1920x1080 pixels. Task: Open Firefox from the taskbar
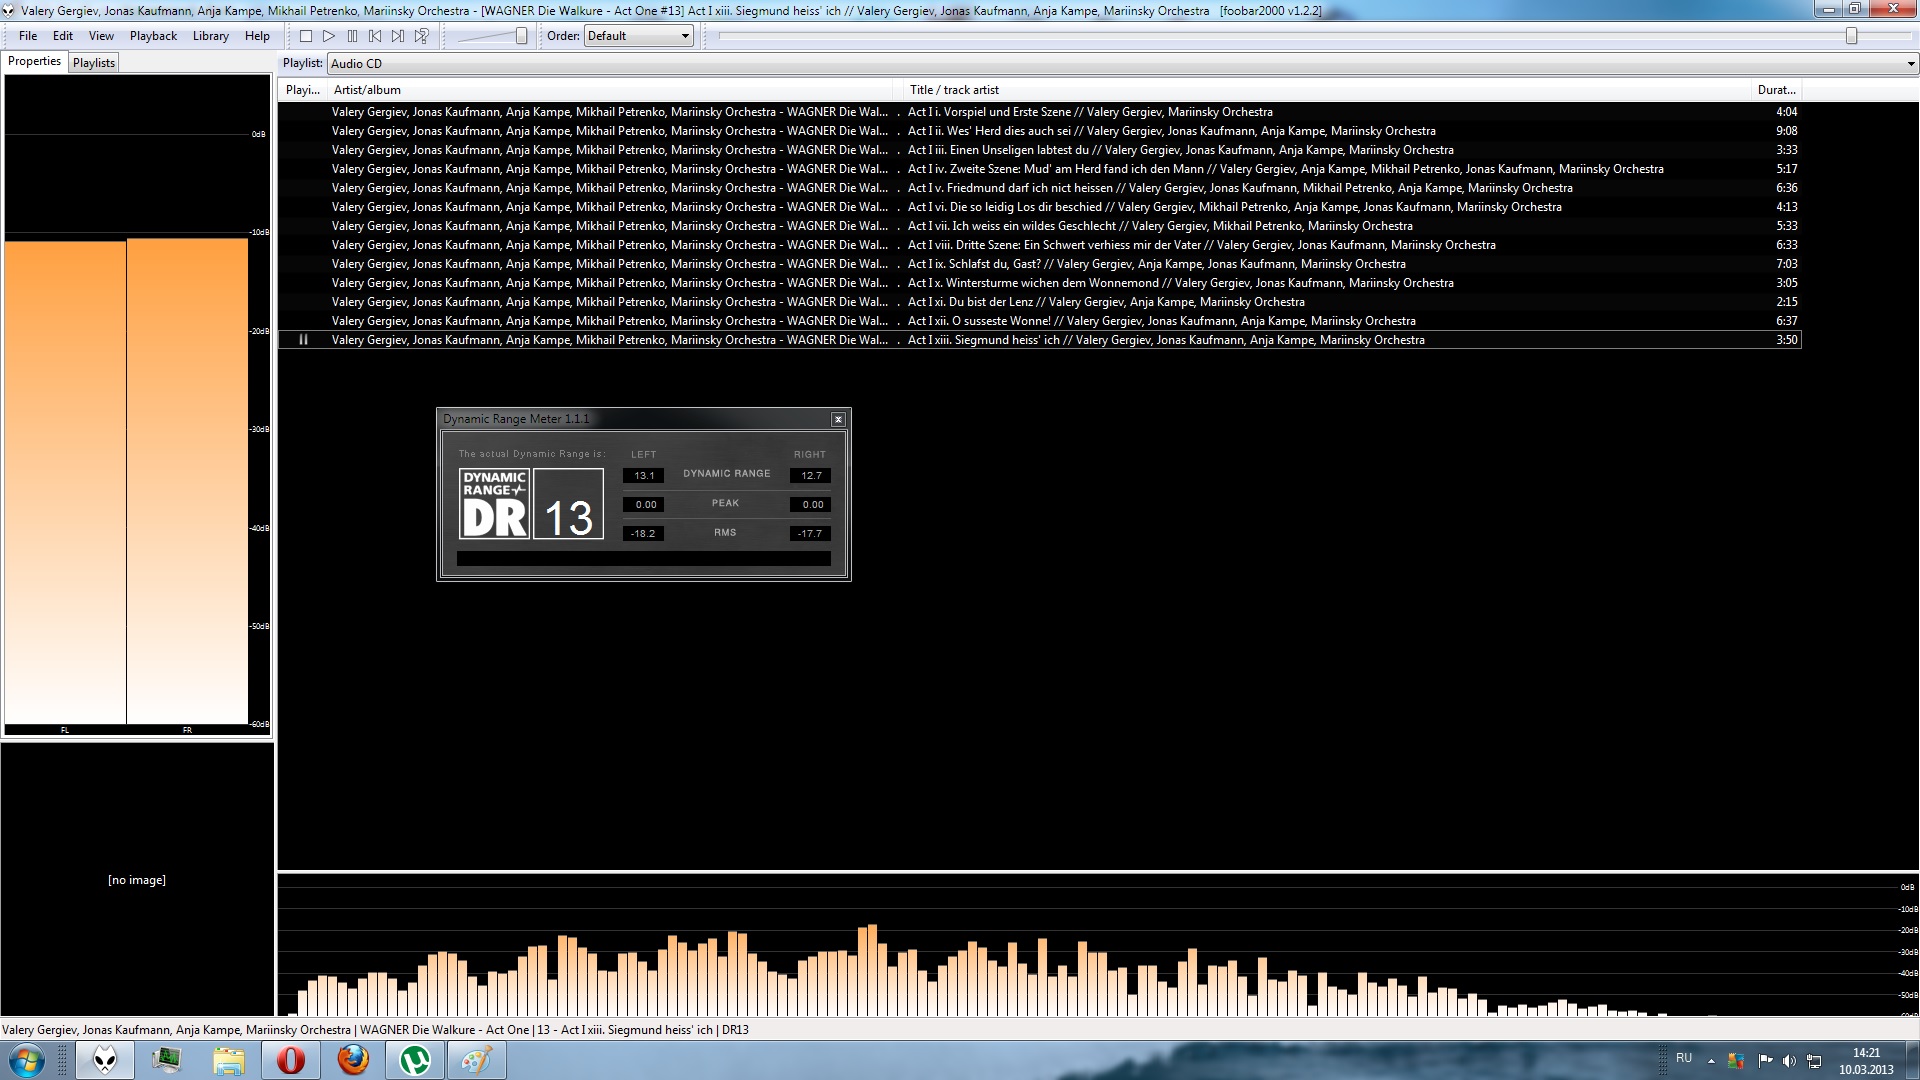353,1060
